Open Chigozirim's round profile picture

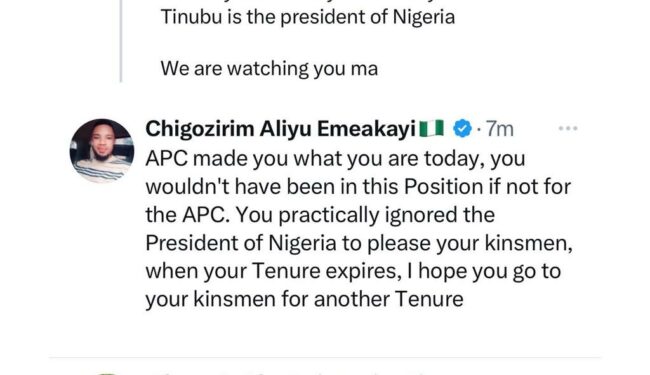coord(102,151)
